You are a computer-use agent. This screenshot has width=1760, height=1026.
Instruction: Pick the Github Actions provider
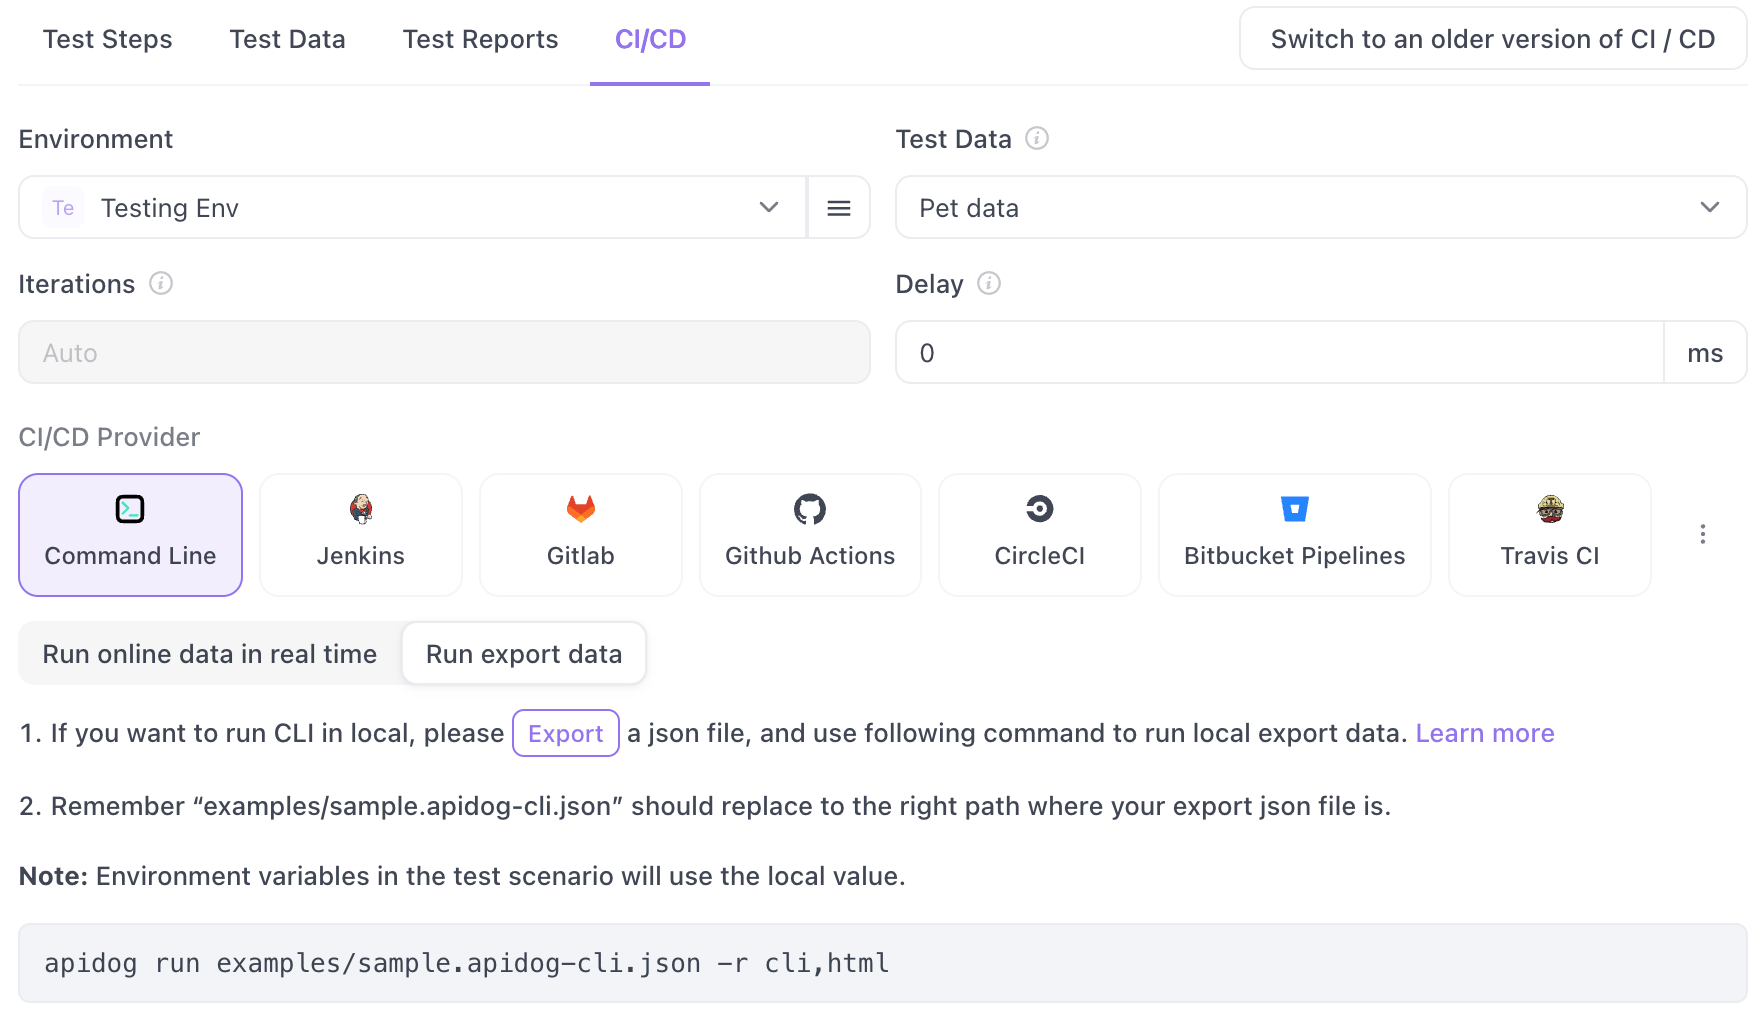[x=810, y=535]
